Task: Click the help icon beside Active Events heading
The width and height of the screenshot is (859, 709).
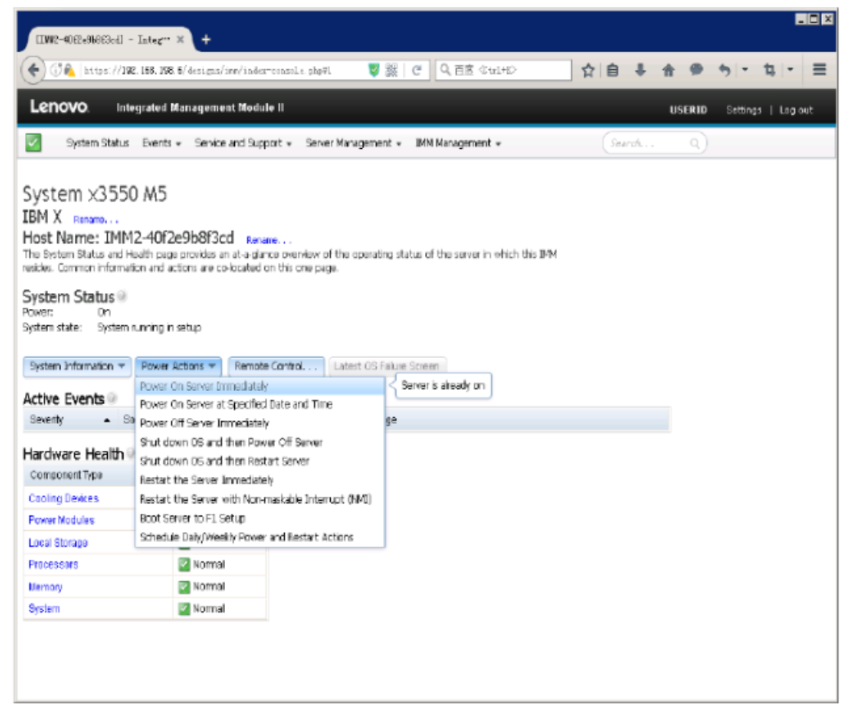Action: [x=112, y=398]
